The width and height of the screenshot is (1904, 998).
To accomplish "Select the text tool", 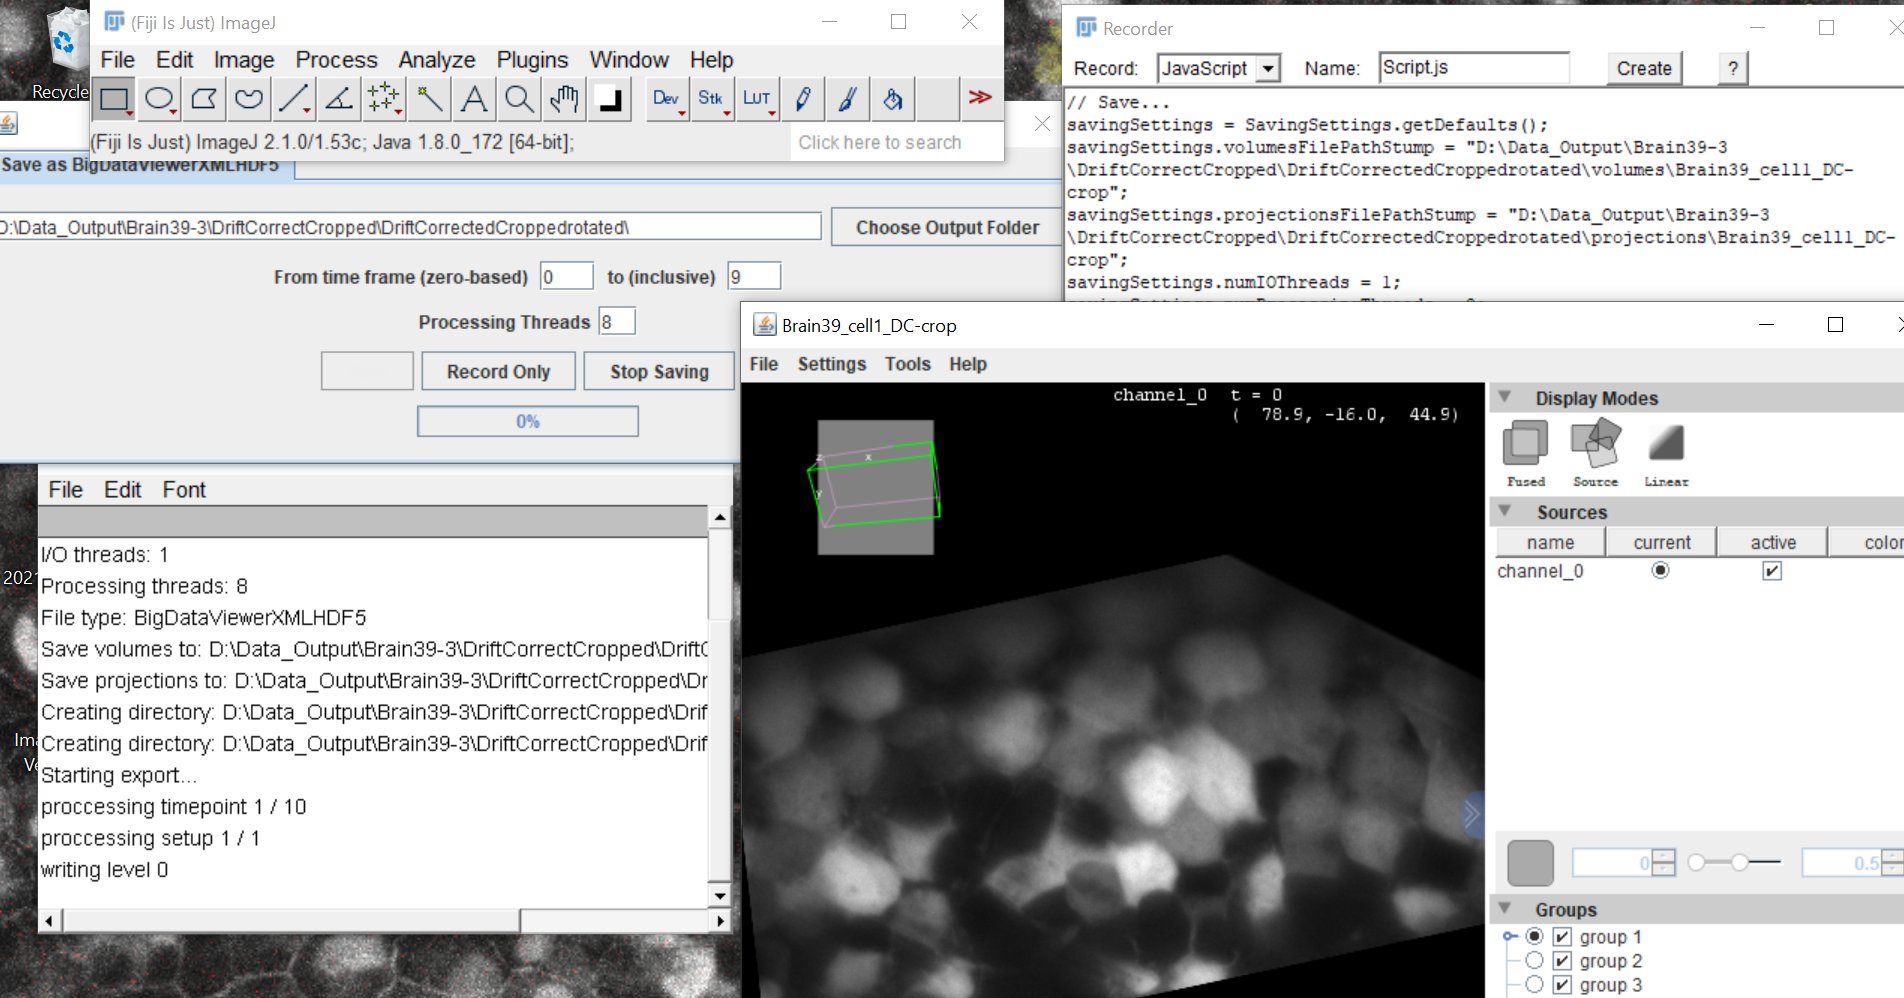I will [x=472, y=98].
